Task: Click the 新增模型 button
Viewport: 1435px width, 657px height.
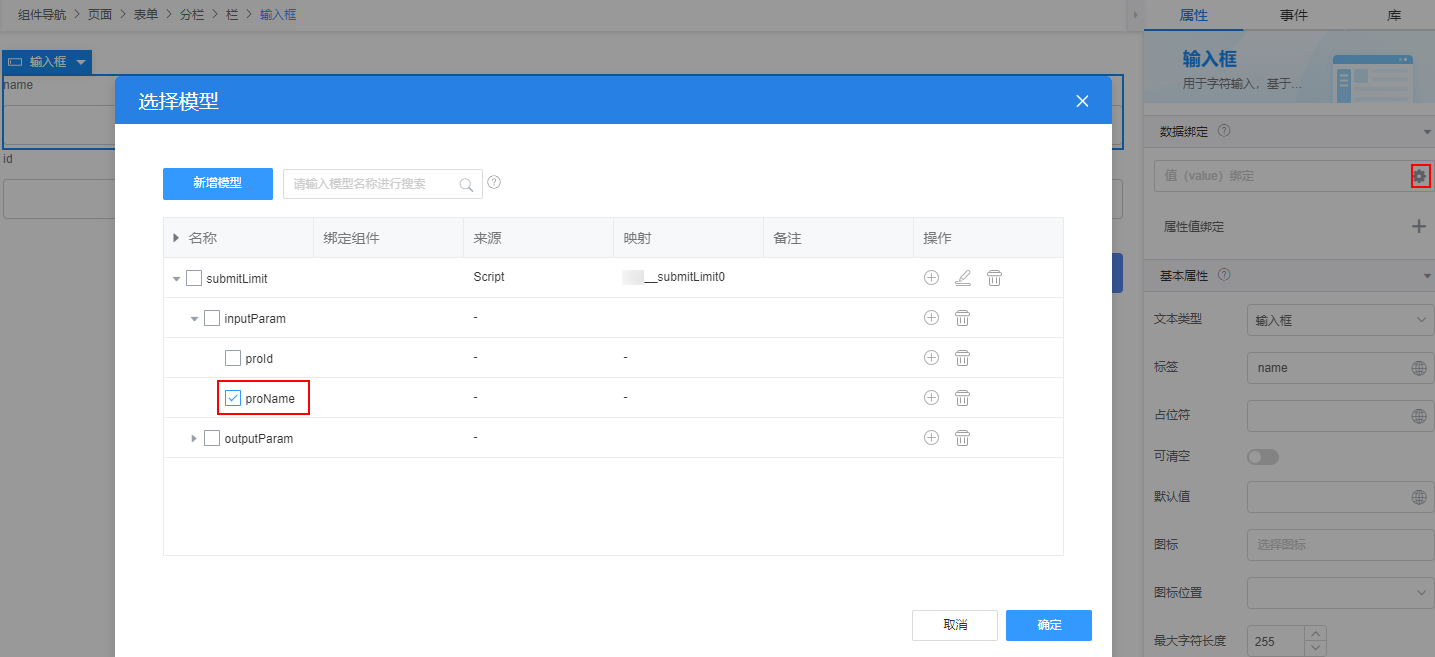Action: [218, 184]
